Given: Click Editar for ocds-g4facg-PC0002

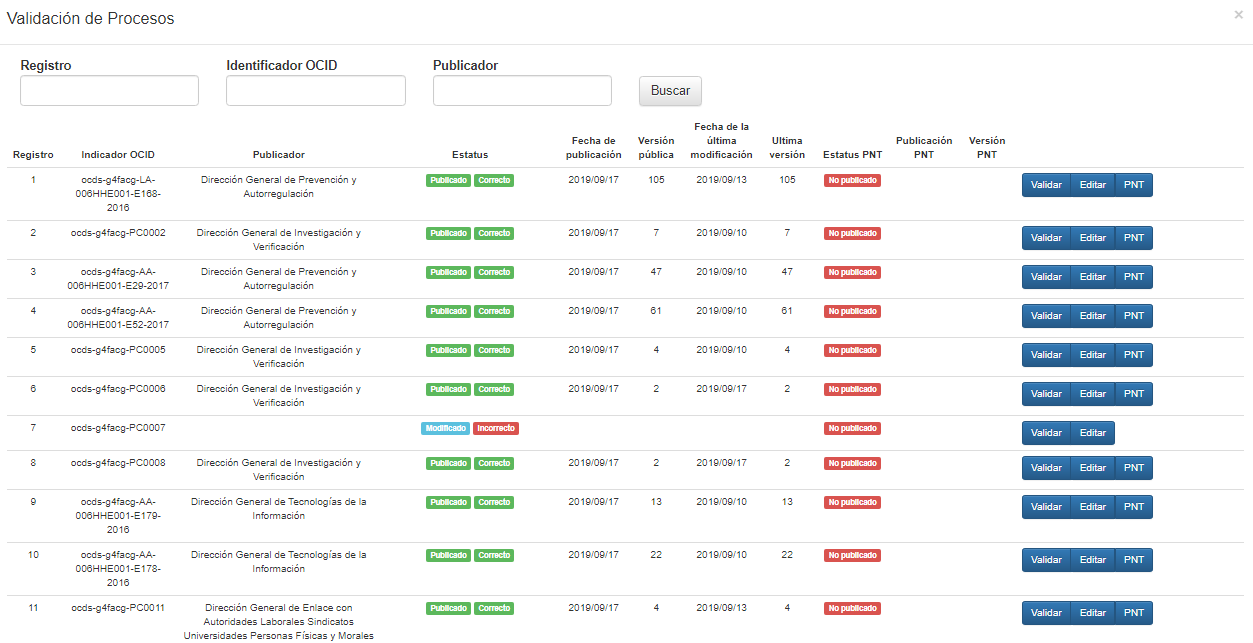Looking at the screenshot, I should click(x=1093, y=238).
